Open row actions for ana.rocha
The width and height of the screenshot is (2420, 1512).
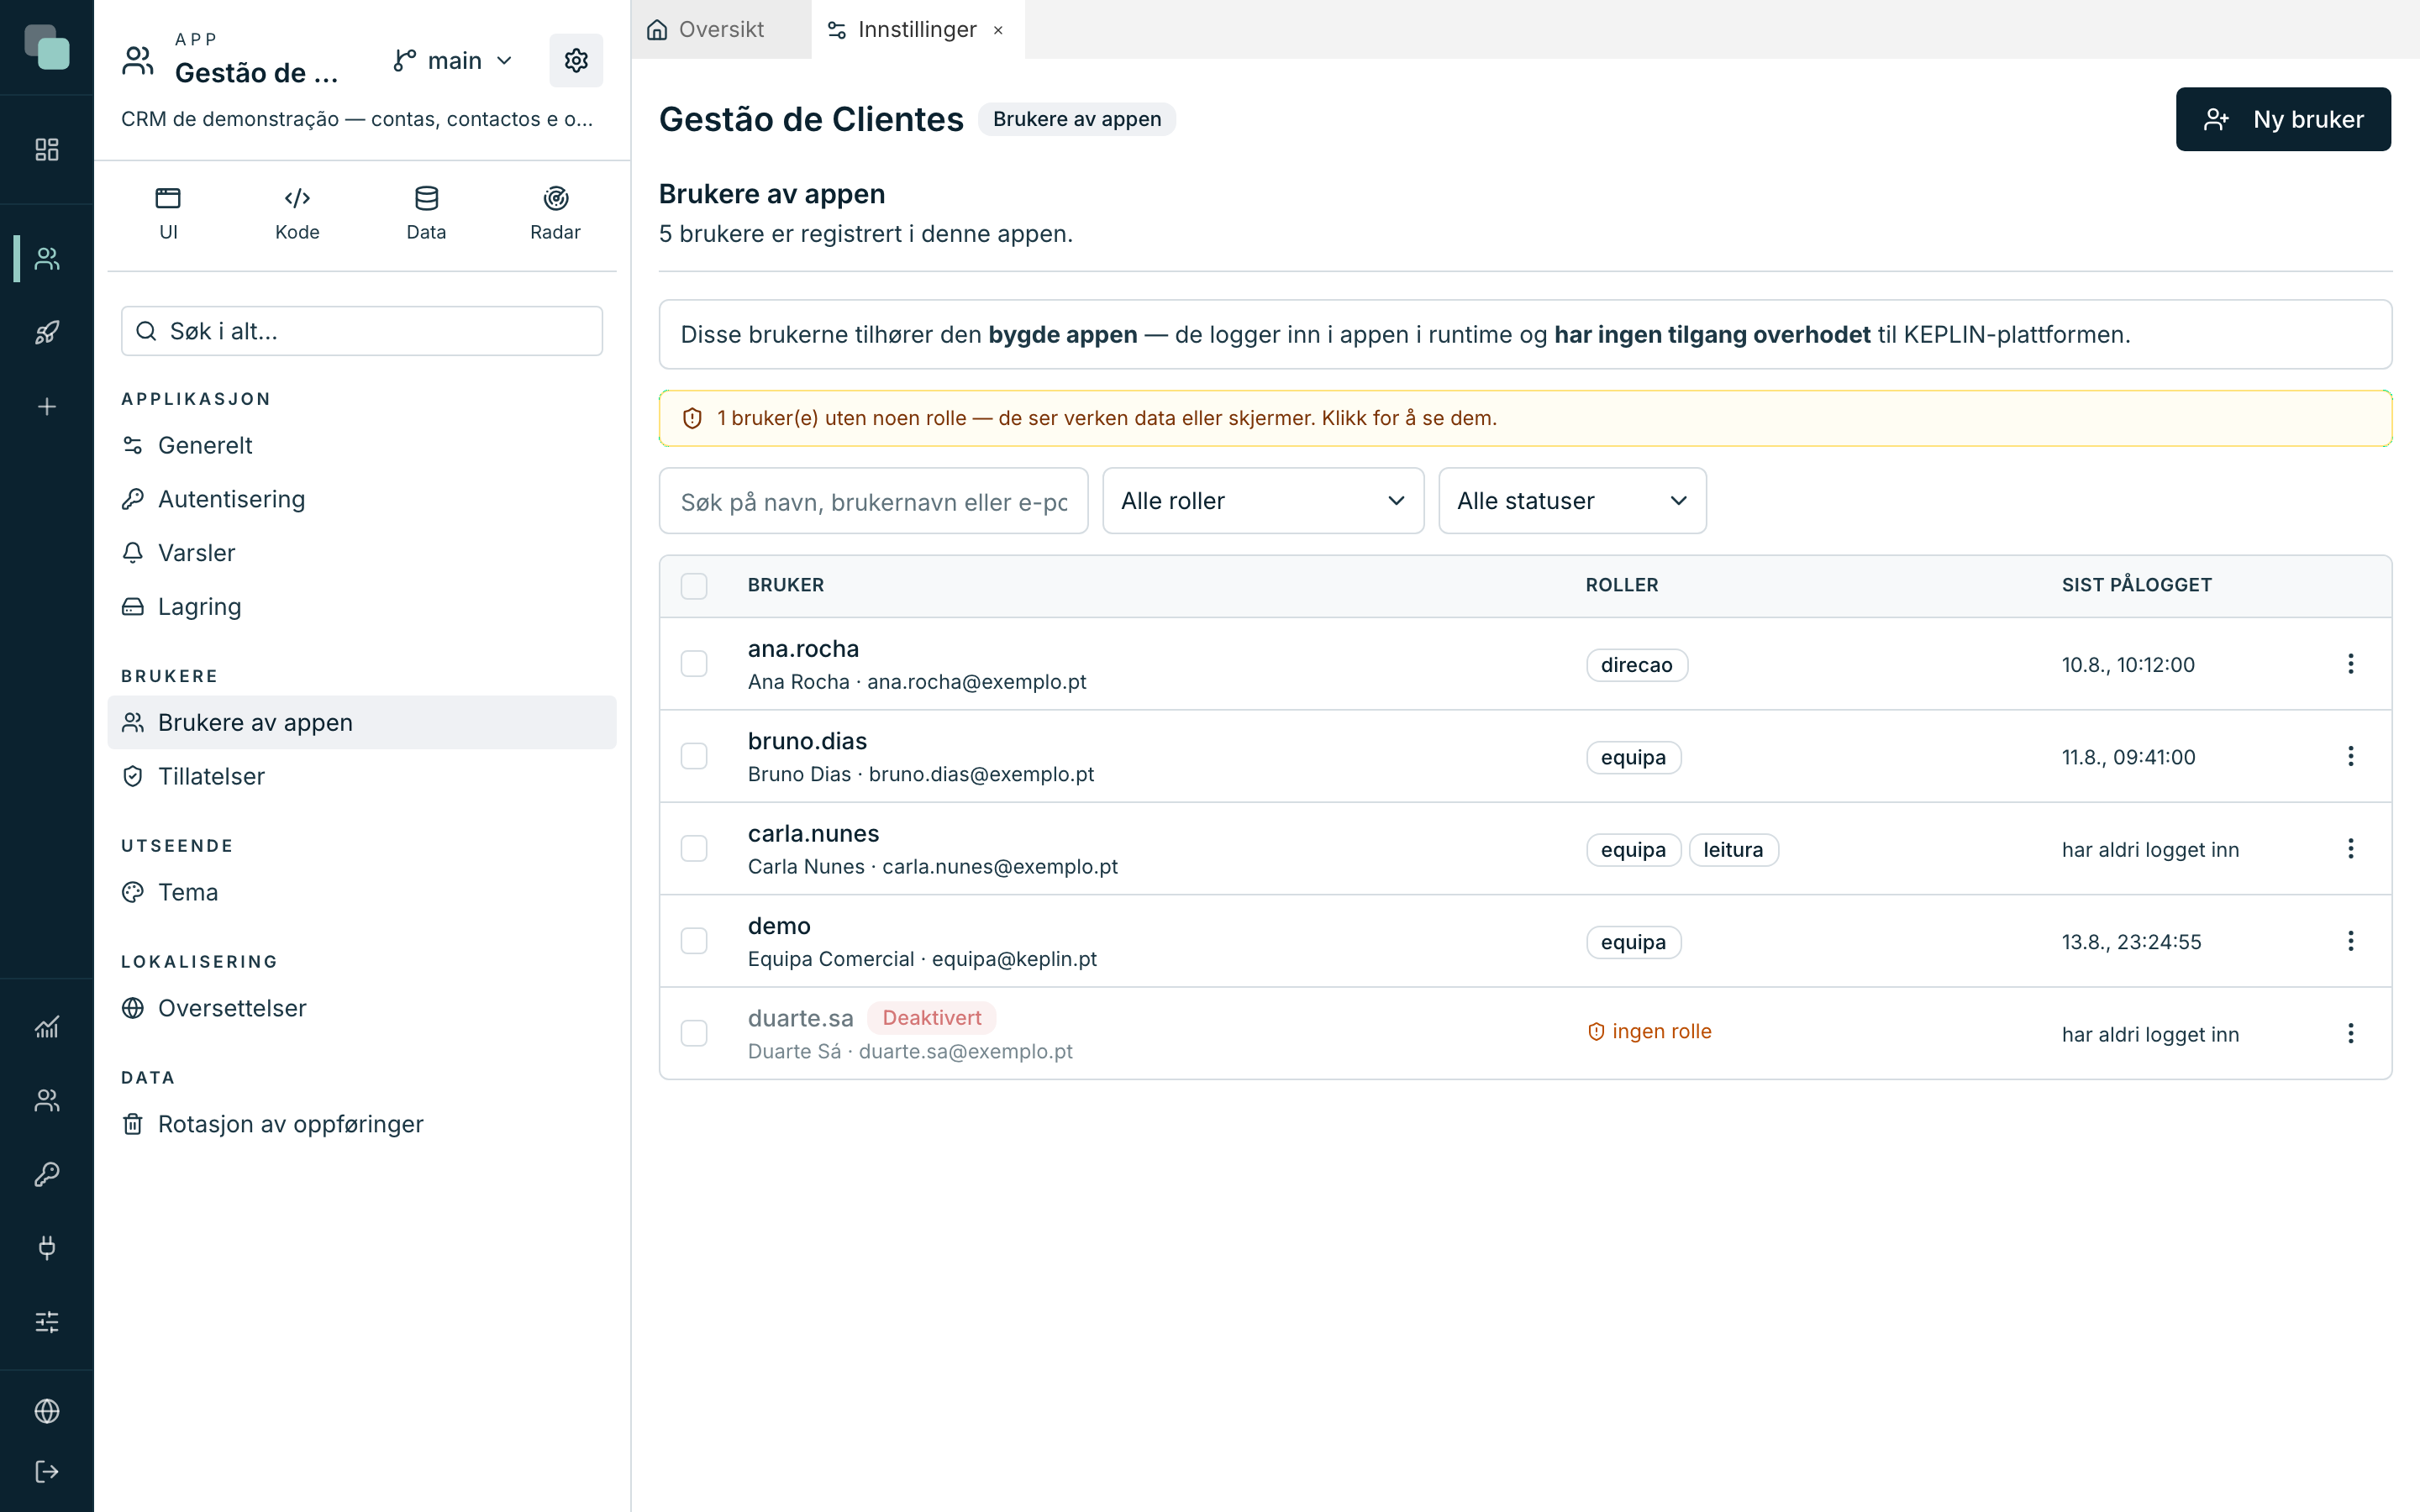coord(2351,664)
